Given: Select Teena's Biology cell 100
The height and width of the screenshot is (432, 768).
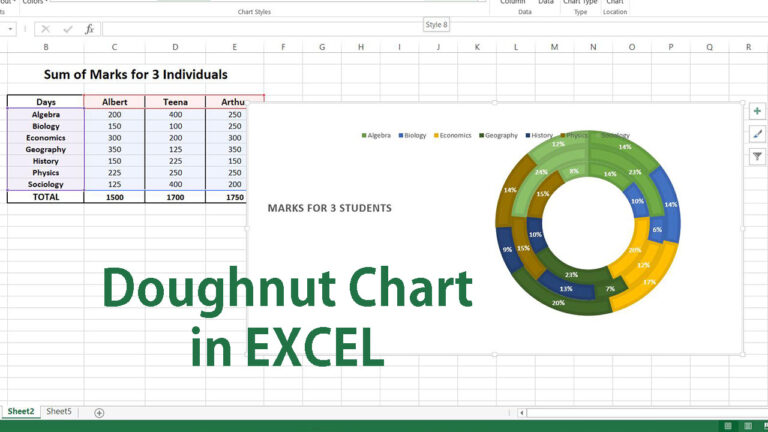Looking at the screenshot, I should (x=175, y=126).
